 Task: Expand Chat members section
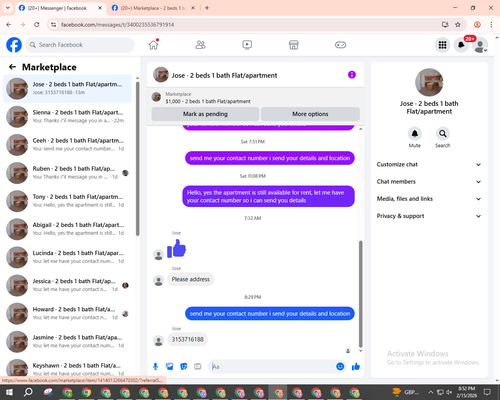point(429,182)
